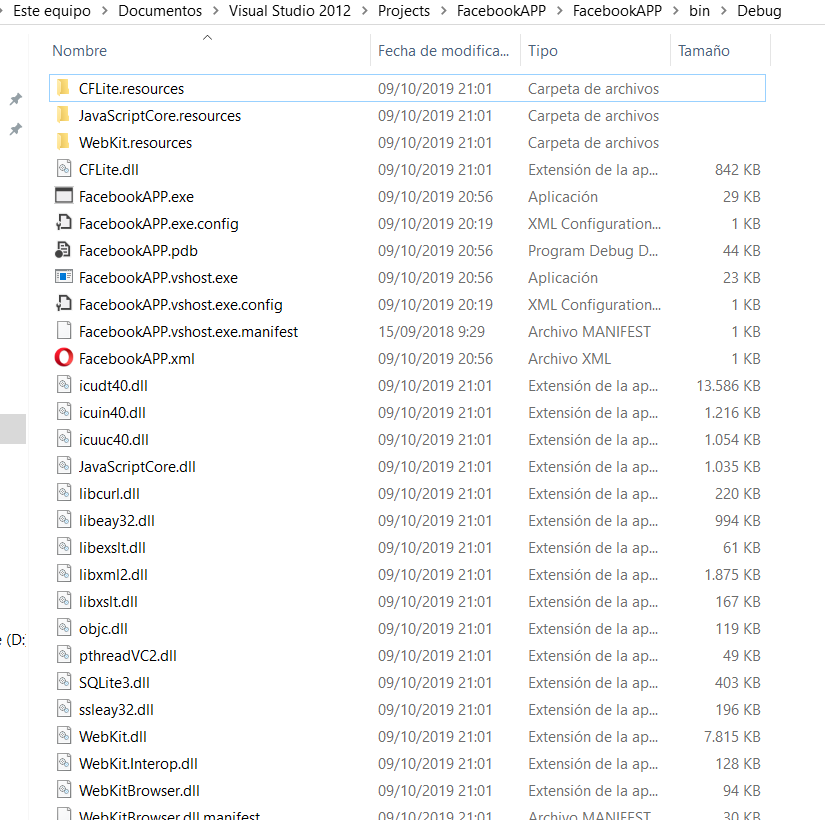This screenshot has width=825, height=830.
Task: Click the WebKit.Interop.dll file icon
Action: click(x=64, y=763)
